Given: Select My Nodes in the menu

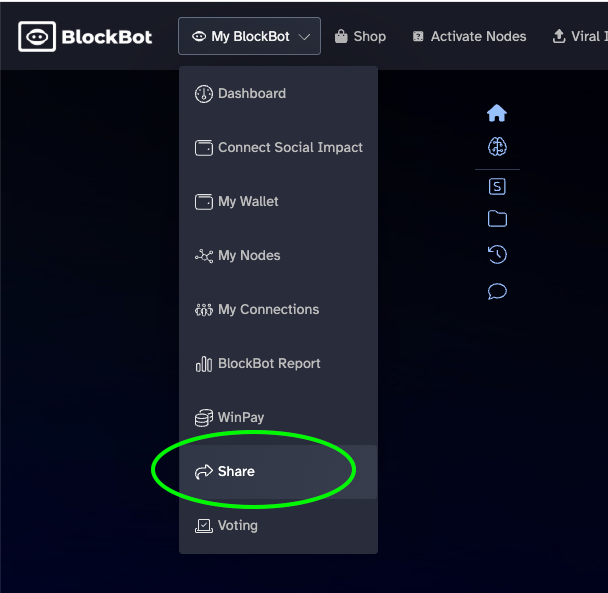Looking at the screenshot, I should pos(278,256).
